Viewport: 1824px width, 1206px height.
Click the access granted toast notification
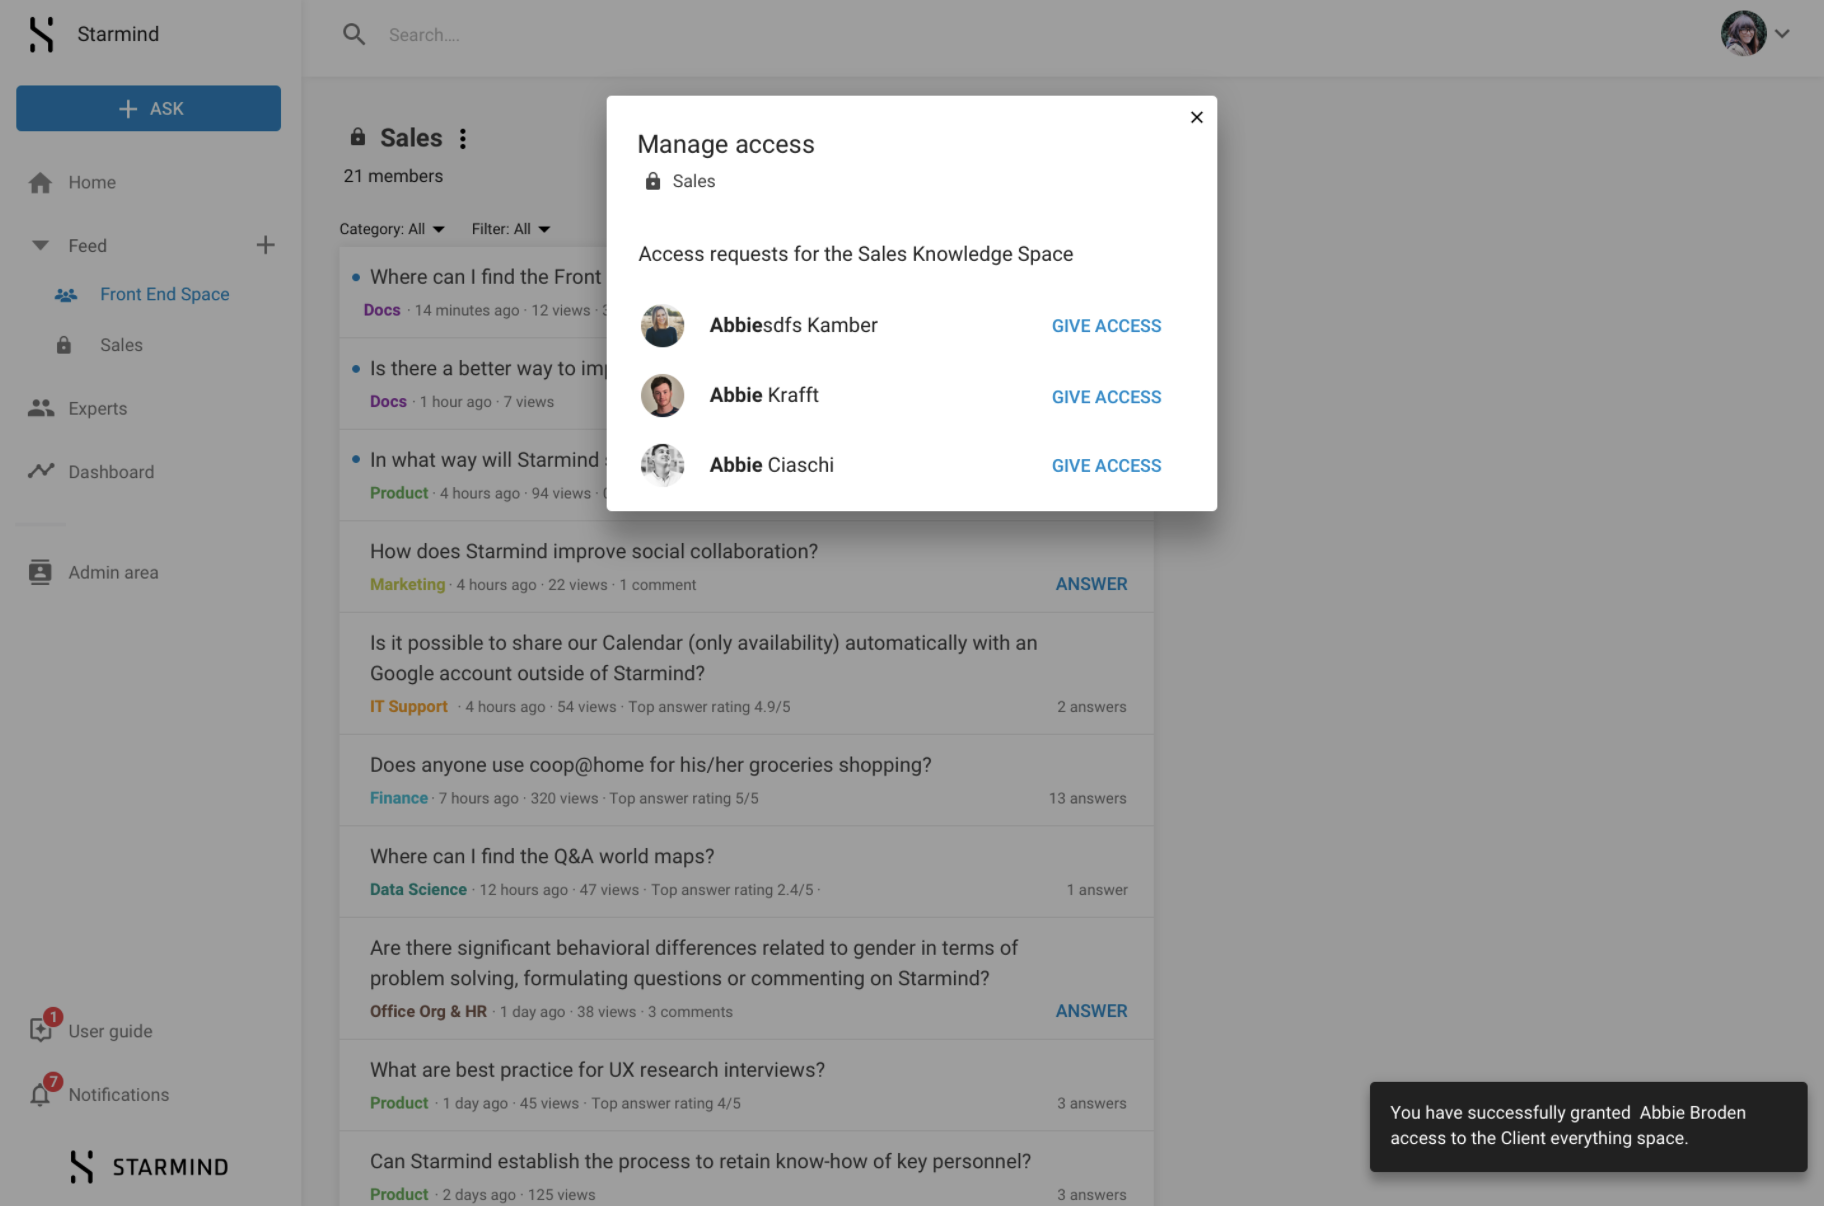[x=1588, y=1126]
